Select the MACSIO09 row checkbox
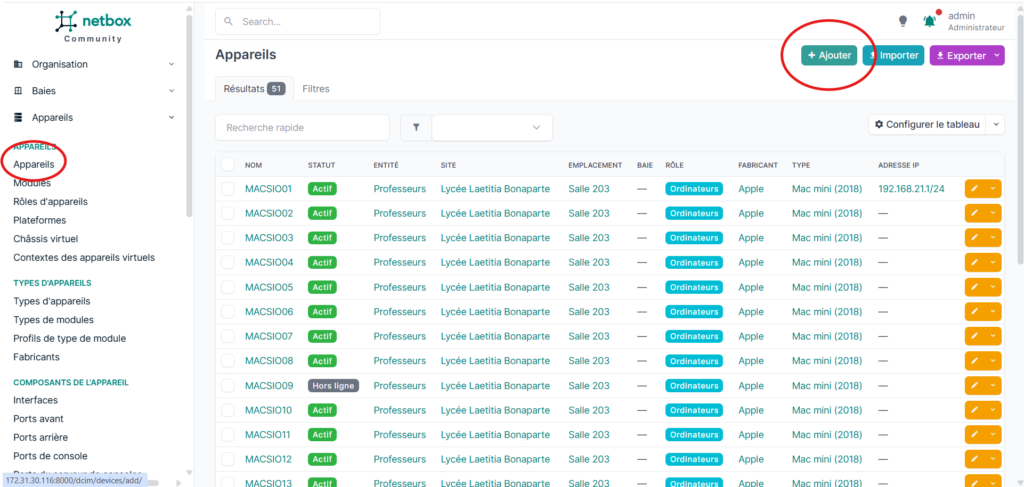This screenshot has height=487, width=1024. click(227, 386)
